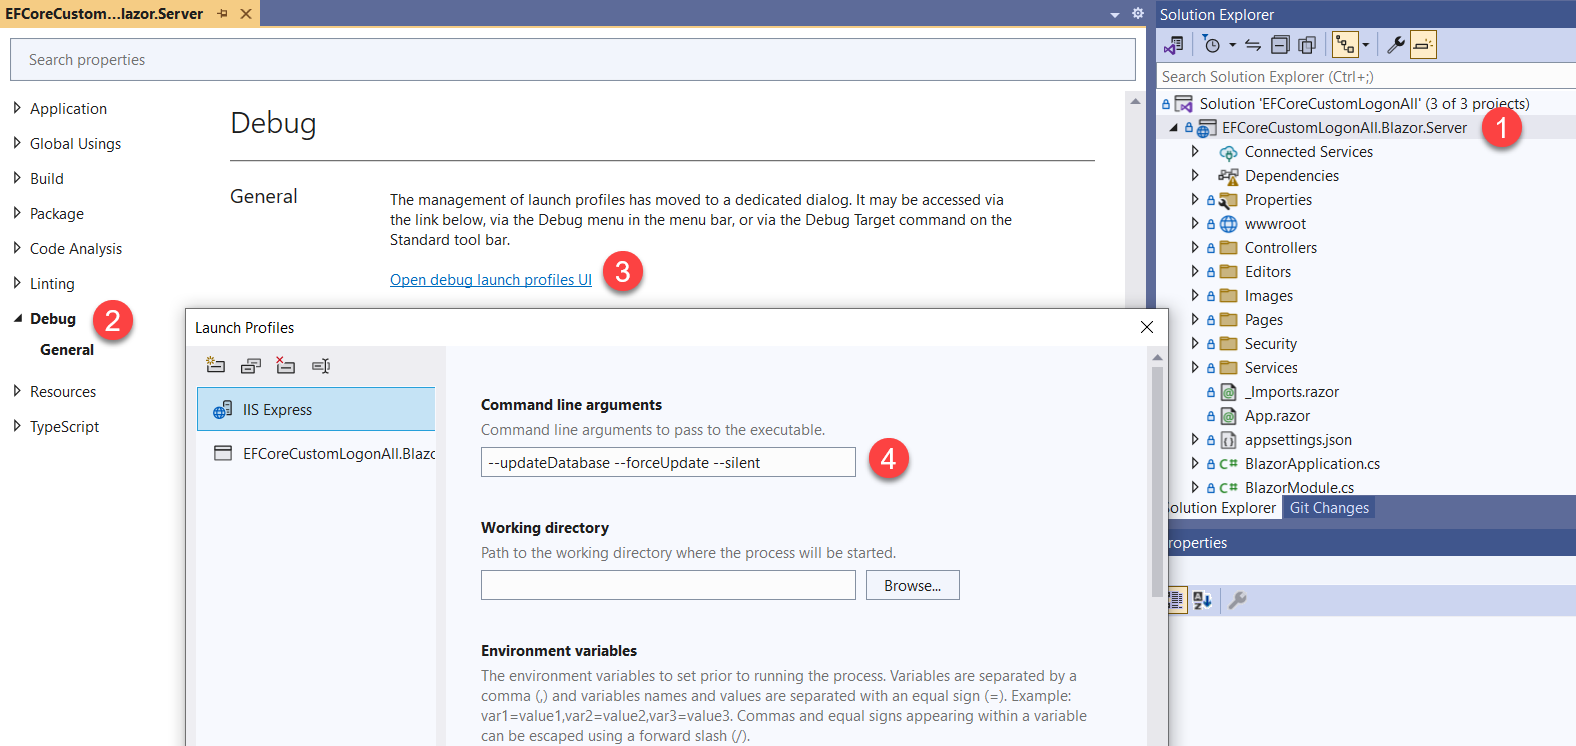Viewport: 1576px width, 746px height.
Task: Click the Browse... button for working directory
Action: coord(912,585)
